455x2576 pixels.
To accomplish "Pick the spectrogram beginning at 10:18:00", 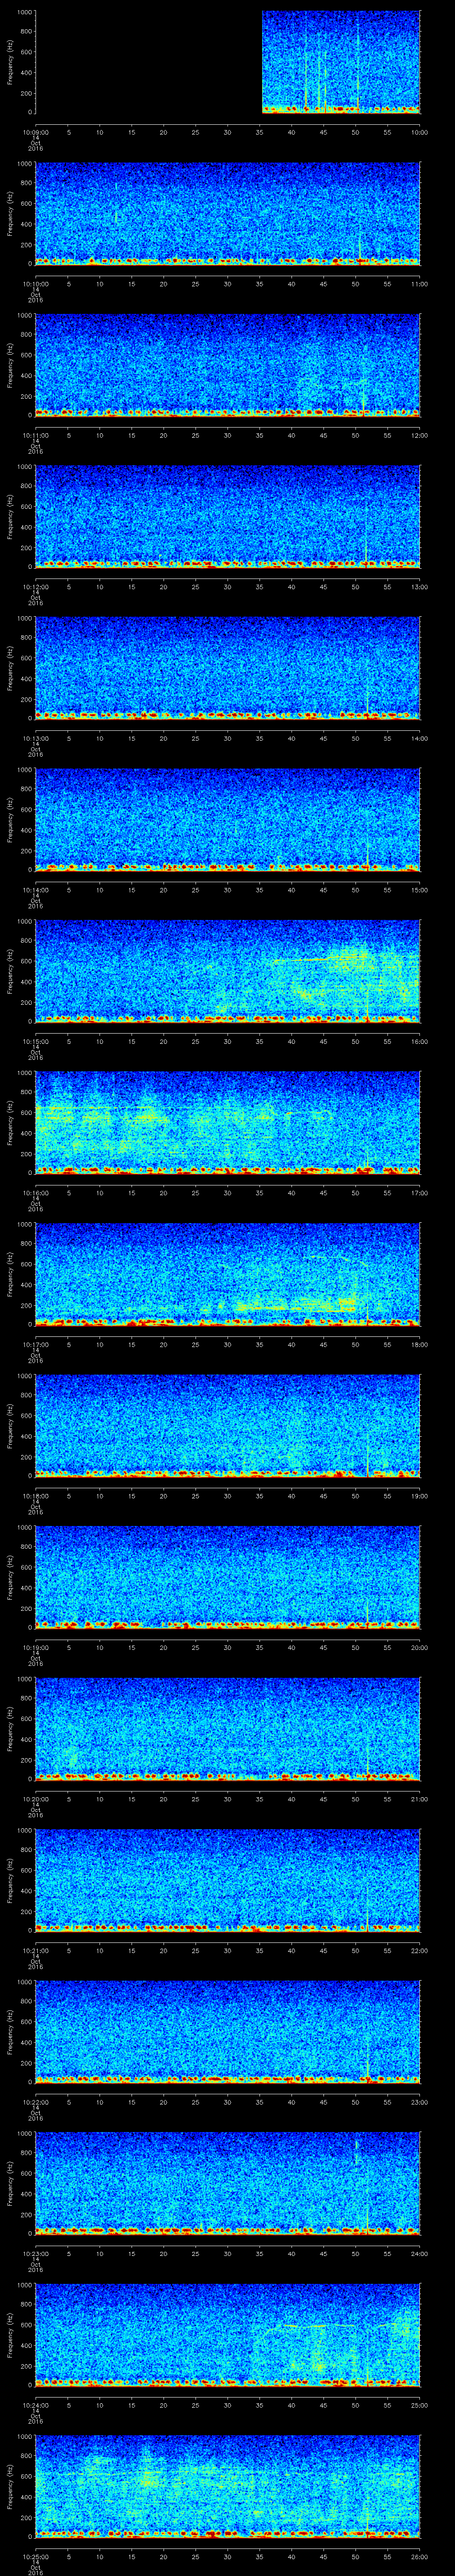I will click(227, 1424).
